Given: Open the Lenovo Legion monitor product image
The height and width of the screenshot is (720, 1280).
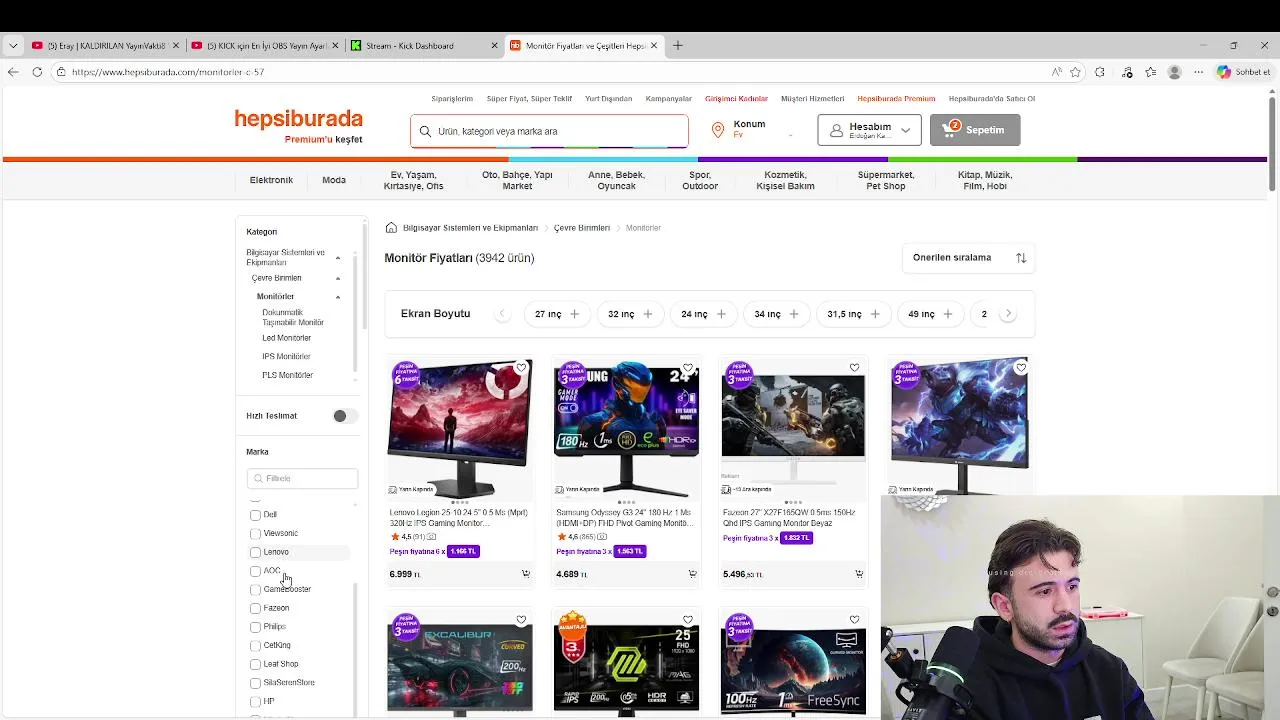Looking at the screenshot, I should (x=460, y=427).
